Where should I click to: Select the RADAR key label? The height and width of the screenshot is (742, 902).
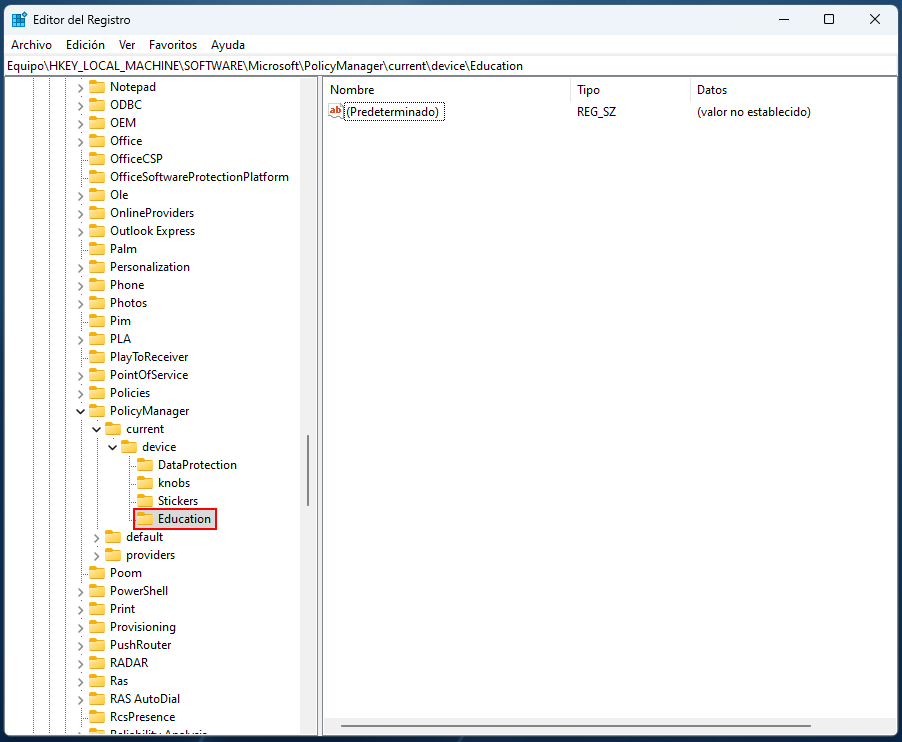(x=129, y=663)
